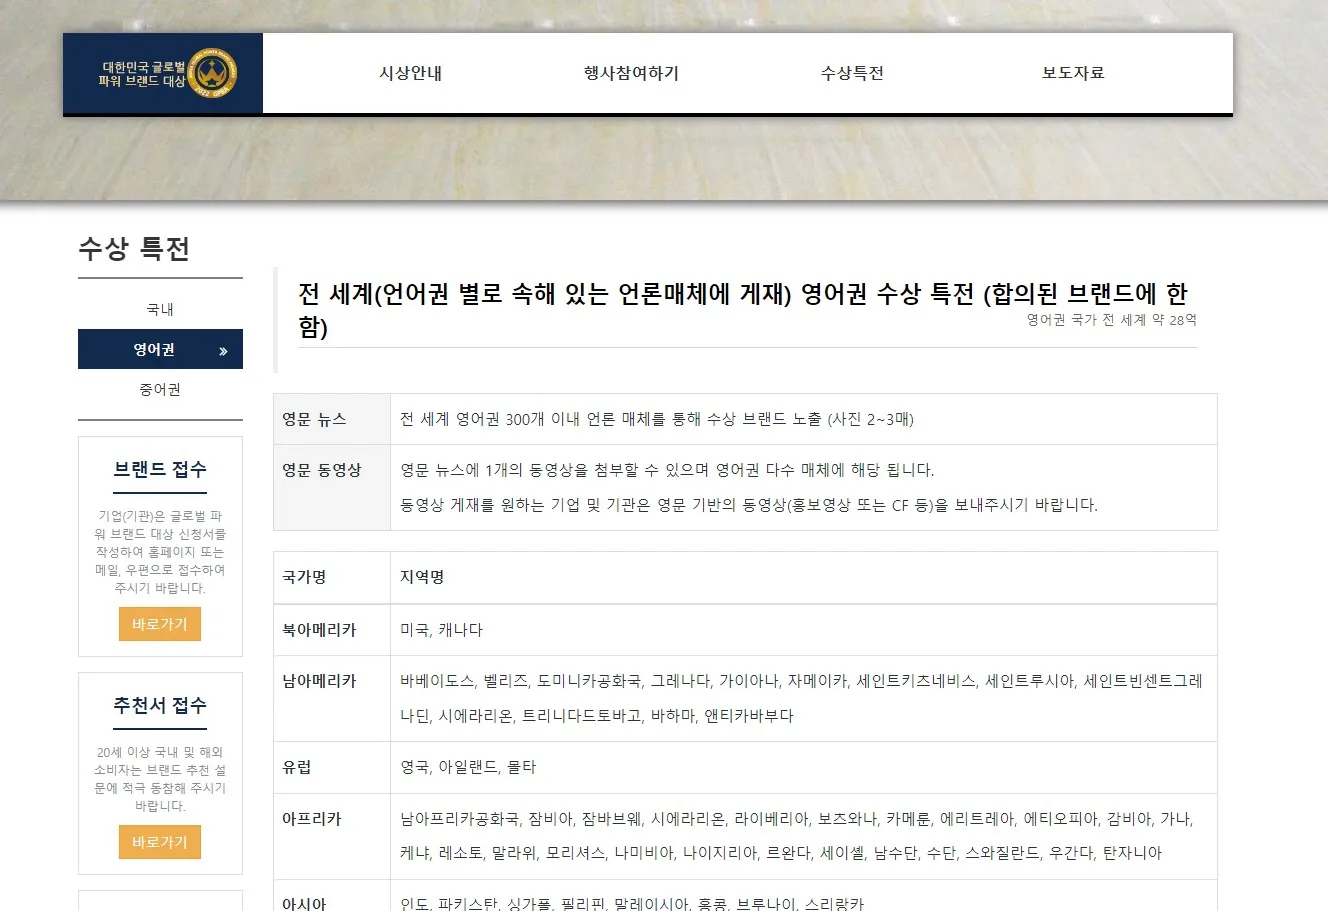Open the site home via the header logo
The height and width of the screenshot is (911, 1328).
pyautogui.click(x=140, y=72)
